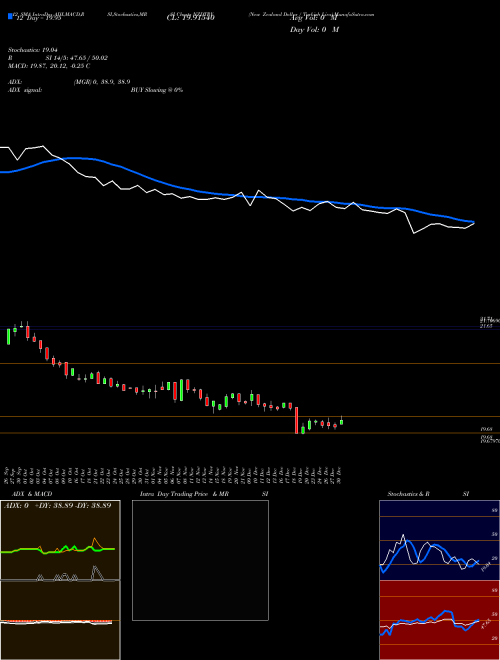Click the 'CL: 19.91540' closing value
The height and width of the screenshot is (660, 500).
191,18
